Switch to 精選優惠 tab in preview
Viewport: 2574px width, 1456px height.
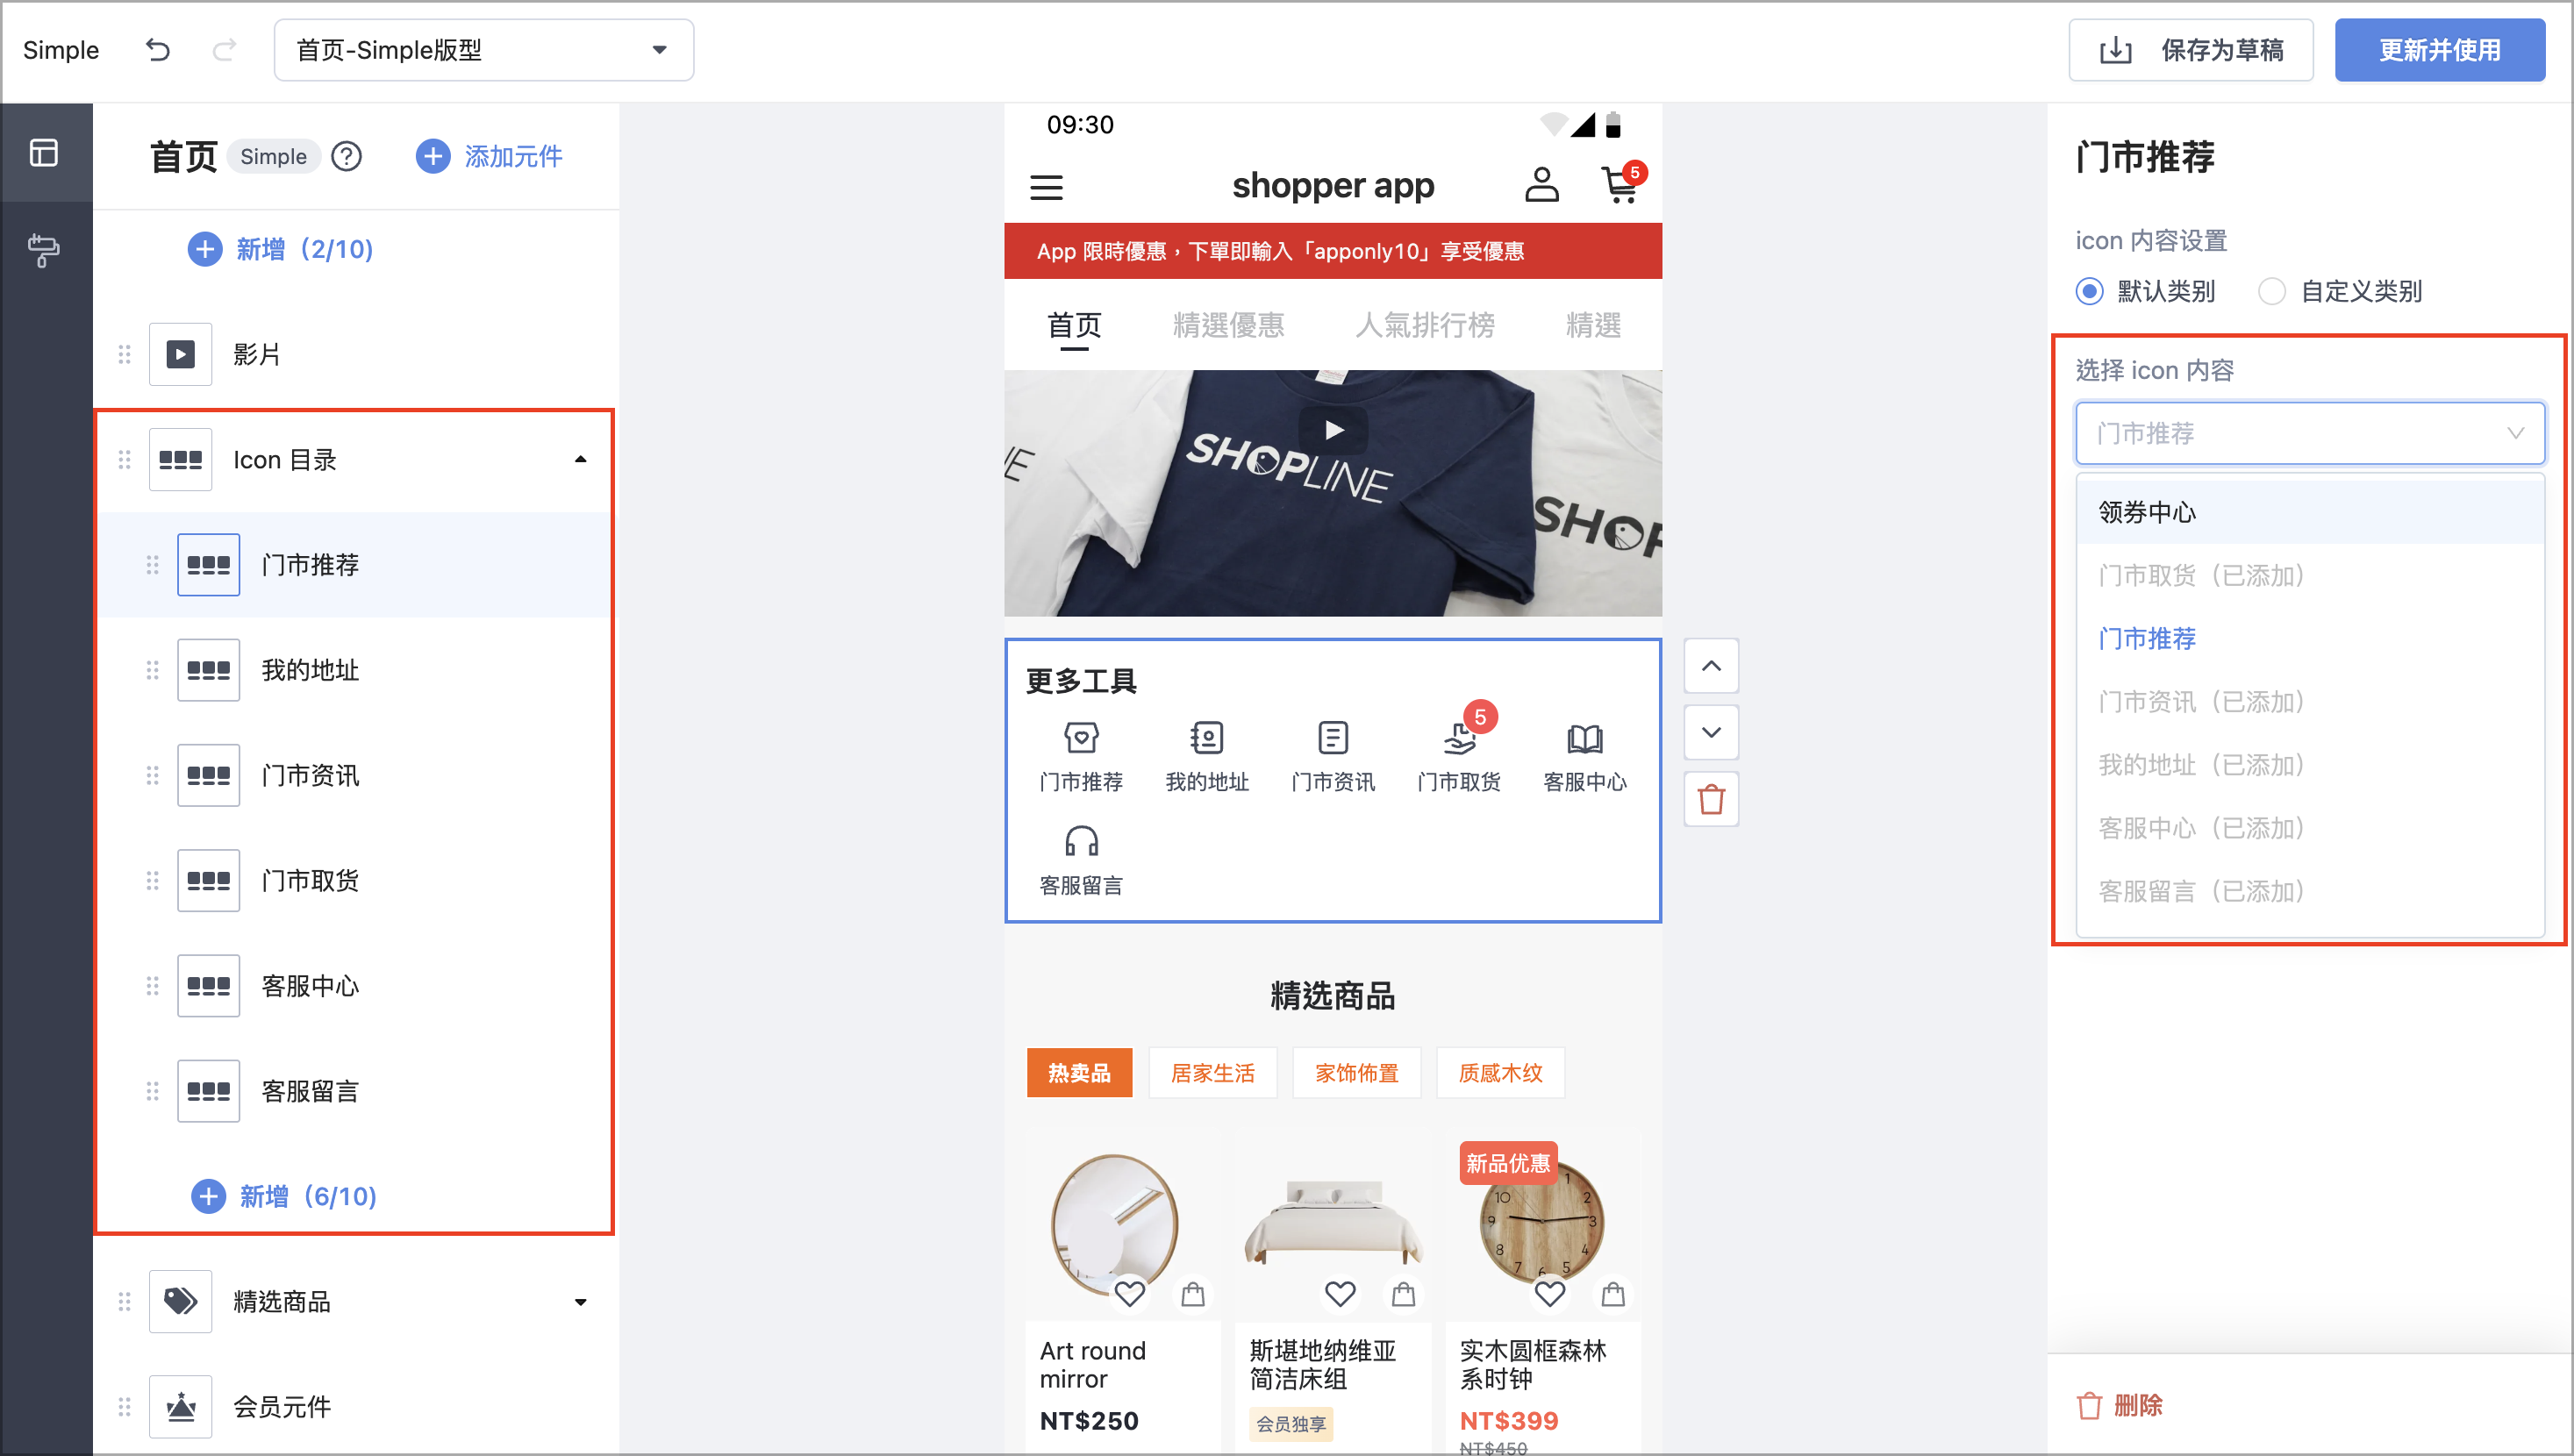(x=1228, y=325)
